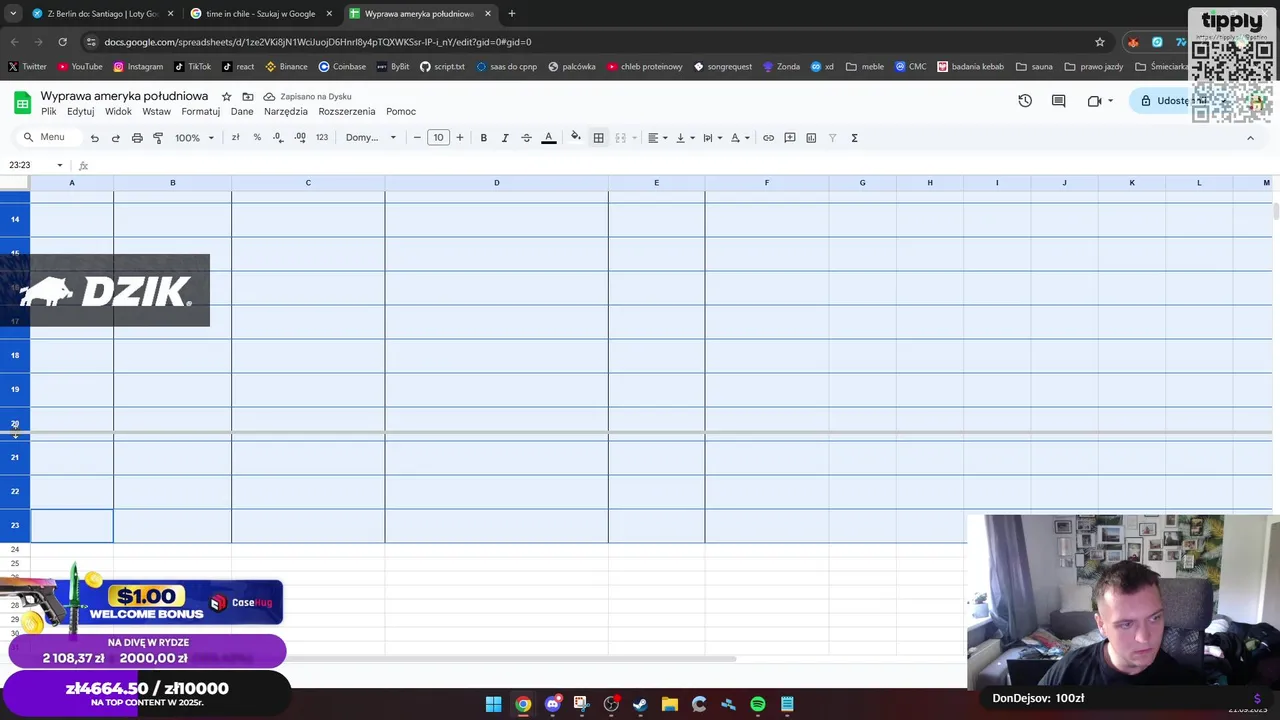This screenshot has width=1280, height=720.
Task: Insert chart from toolbar
Action: click(x=811, y=138)
